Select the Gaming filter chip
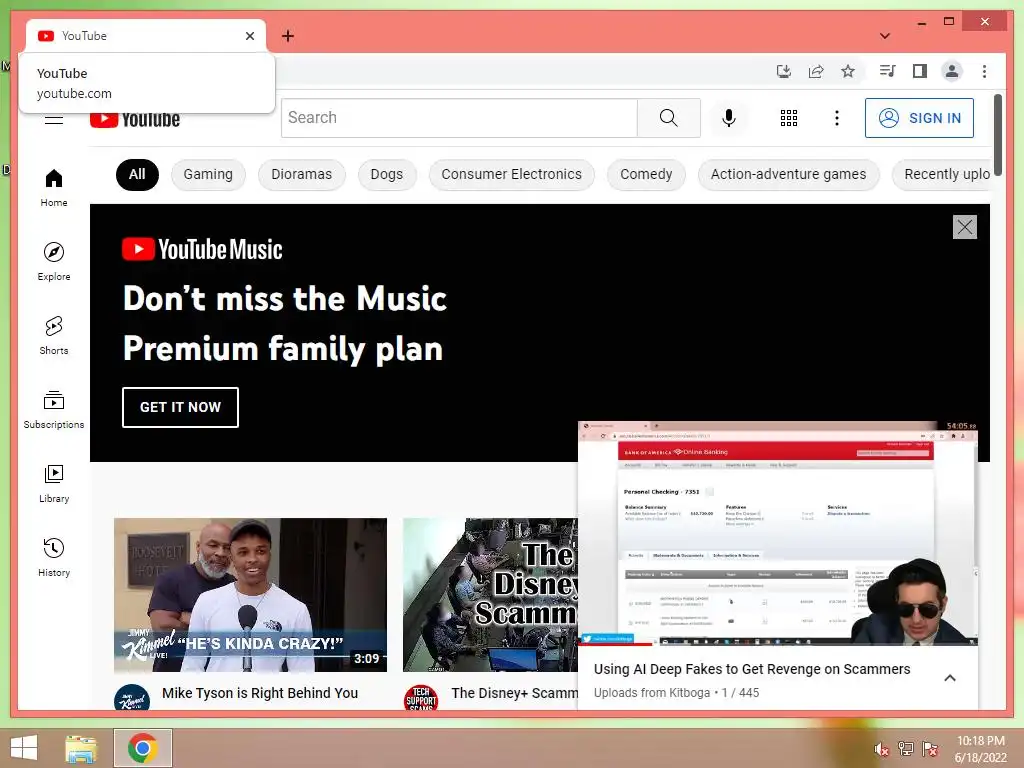1024x768 pixels. point(208,174)
